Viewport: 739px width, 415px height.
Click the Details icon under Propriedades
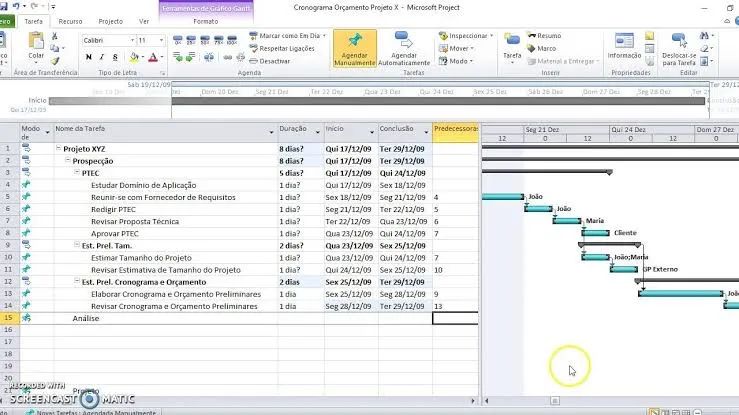(x=649, y=49)
